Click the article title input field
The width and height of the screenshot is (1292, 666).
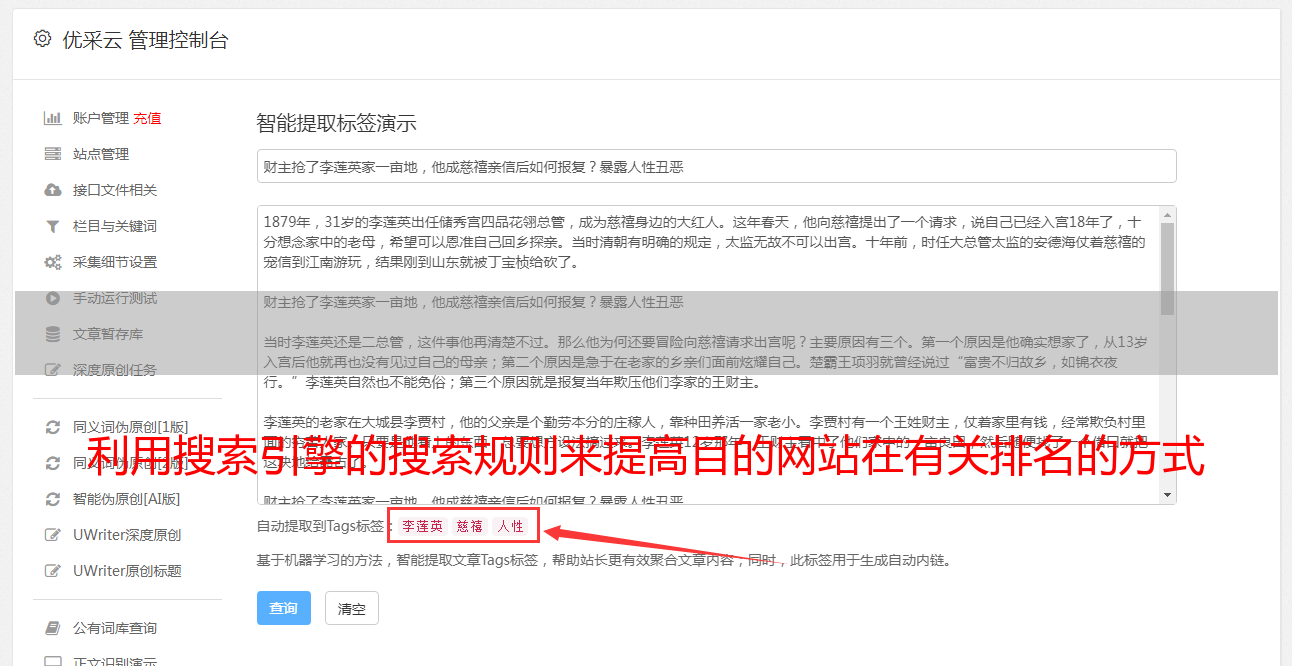point(716,166)
